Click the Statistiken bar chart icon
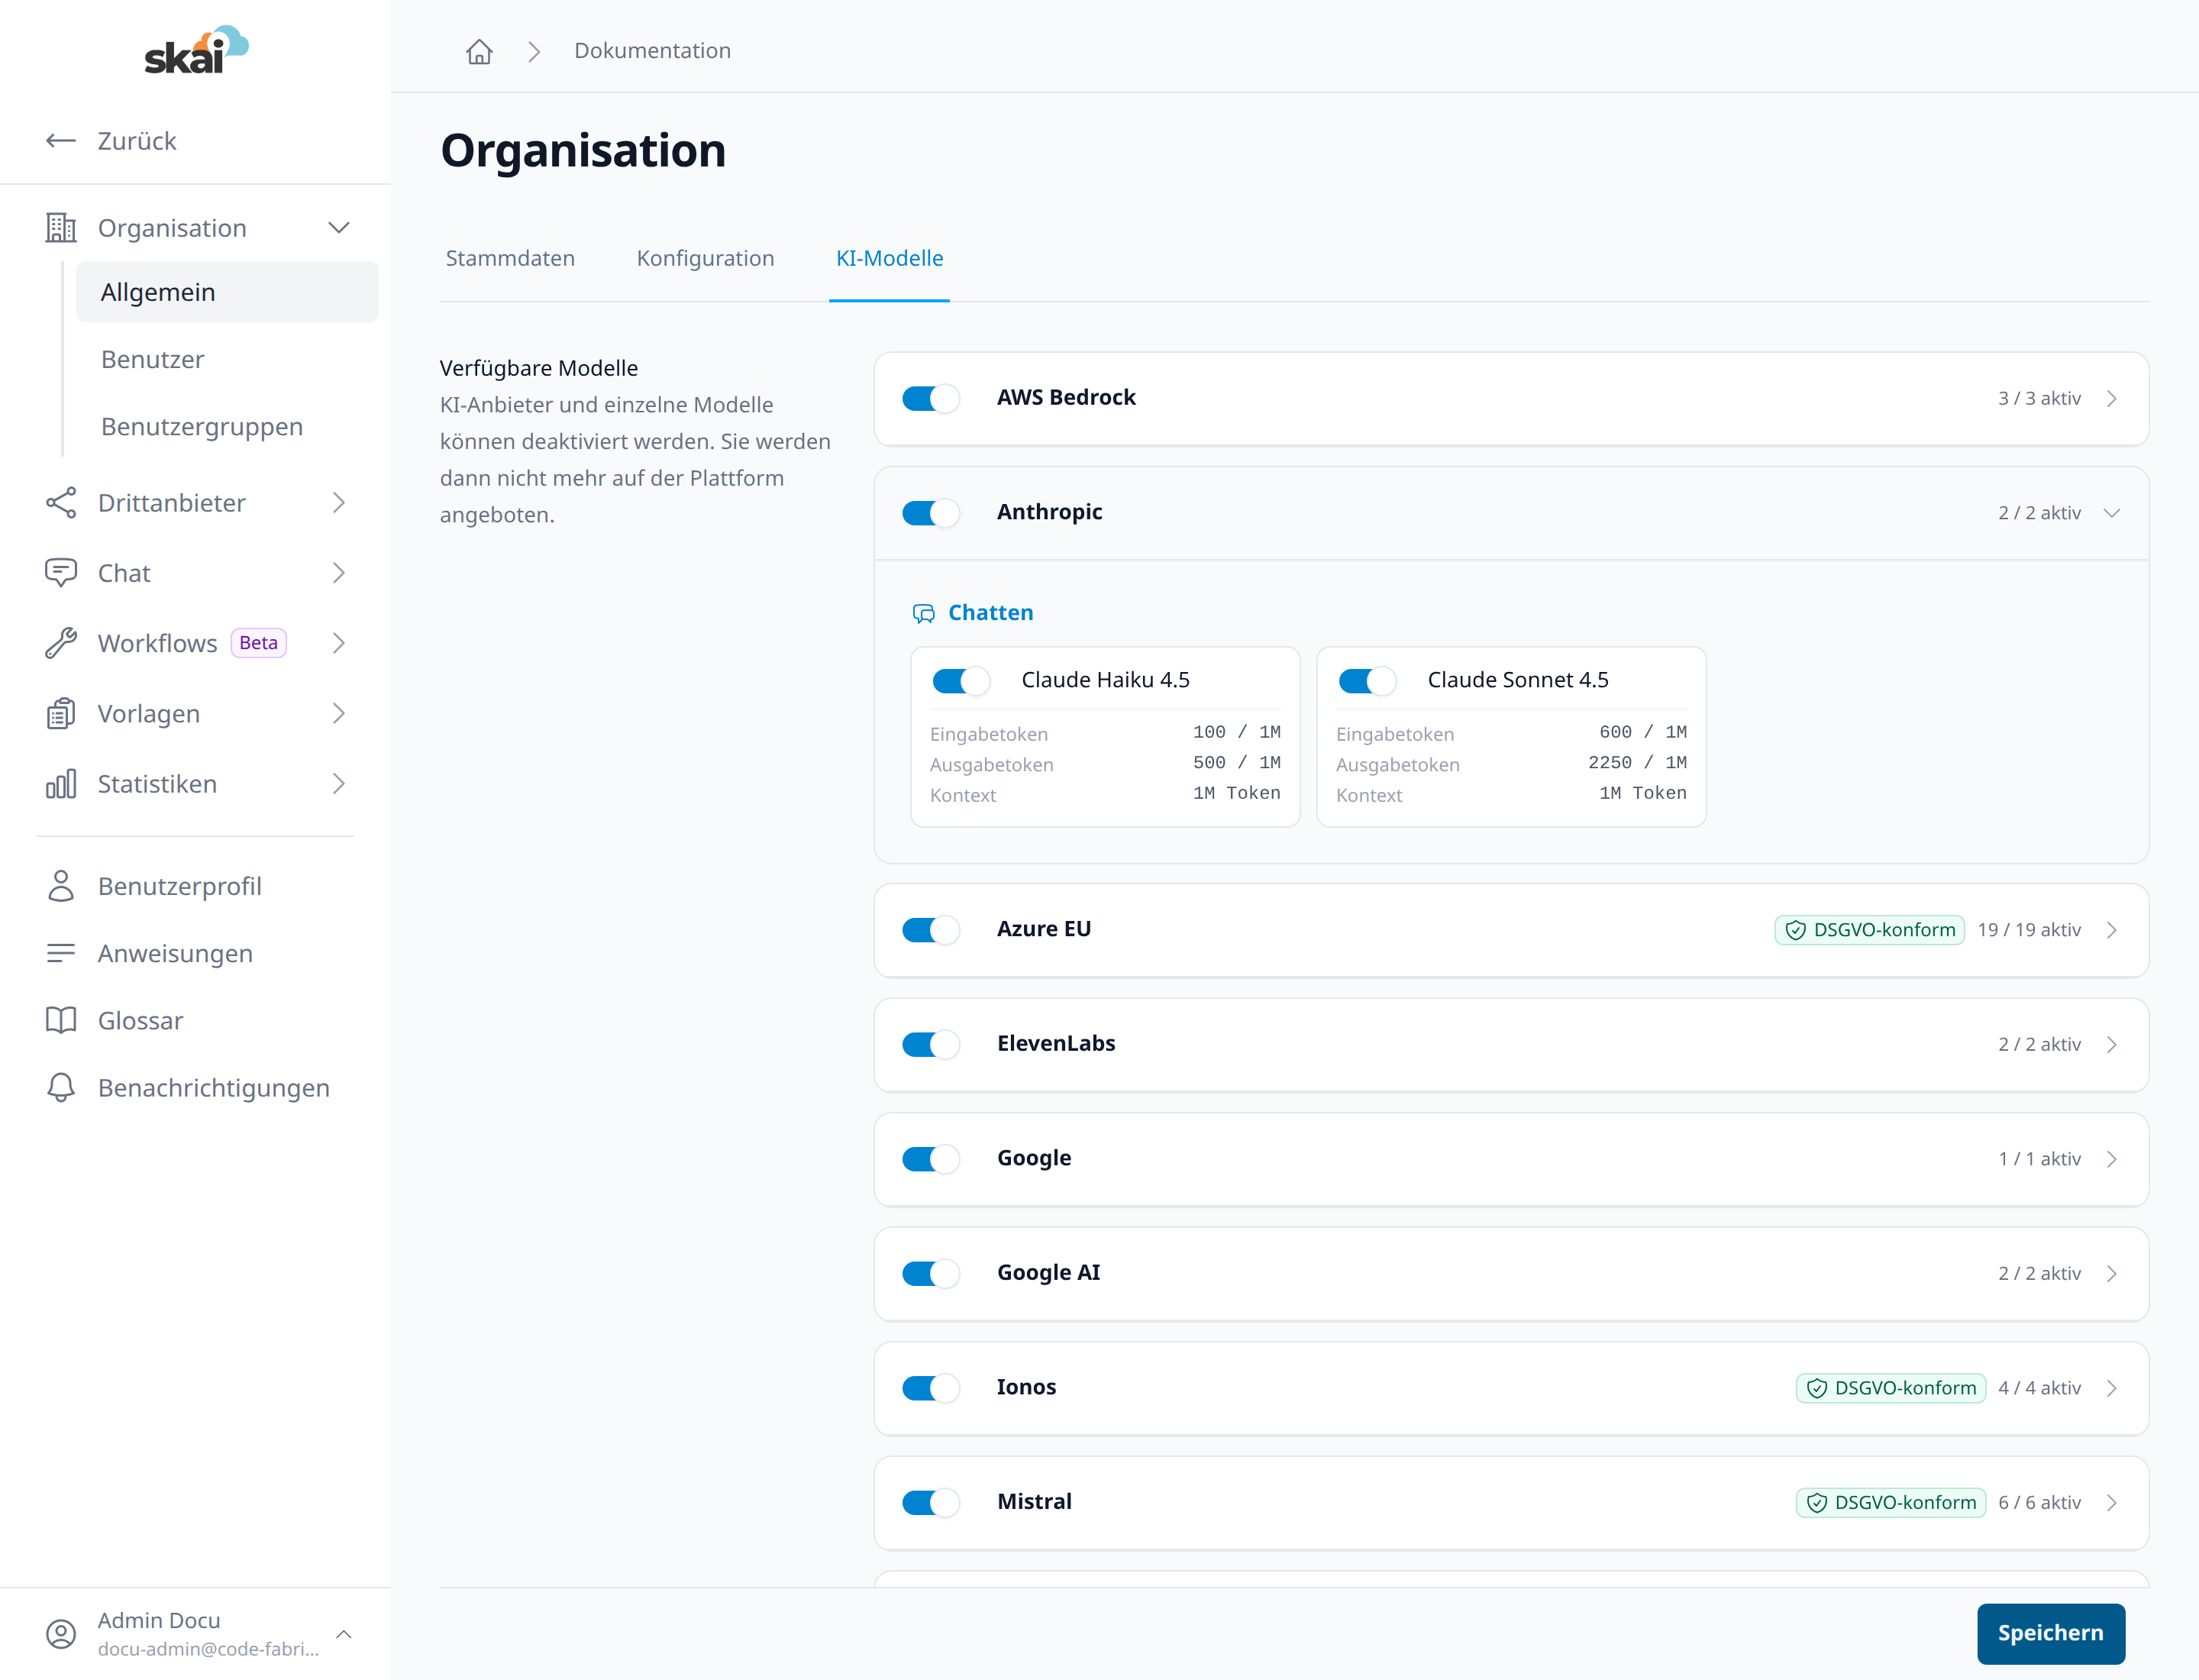 tap(61, 784)
